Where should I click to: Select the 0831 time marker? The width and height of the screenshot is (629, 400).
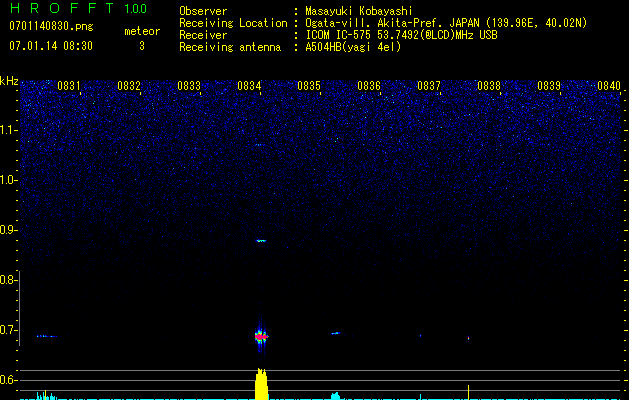[69, 86]
